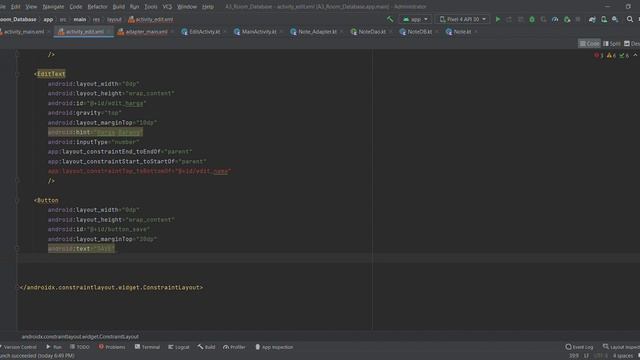Open the Event Log tool window
640x360 pixels.
coord(579,347)
